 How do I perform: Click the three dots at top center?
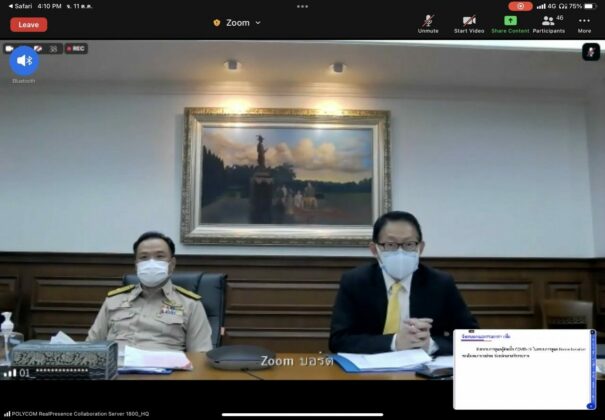302,6
